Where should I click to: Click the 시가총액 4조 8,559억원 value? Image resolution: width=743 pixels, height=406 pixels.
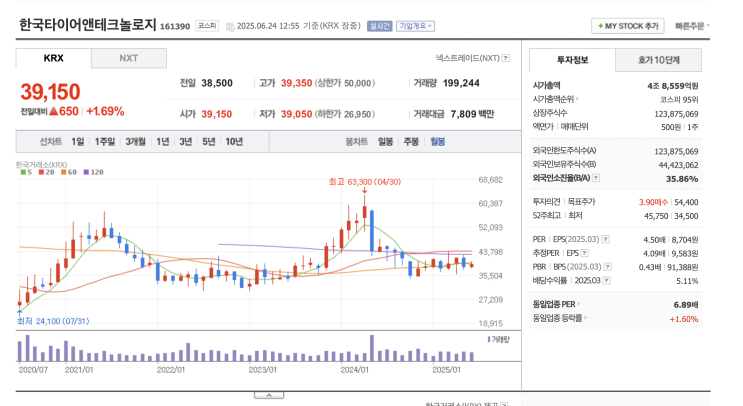(x=673, y=86)
